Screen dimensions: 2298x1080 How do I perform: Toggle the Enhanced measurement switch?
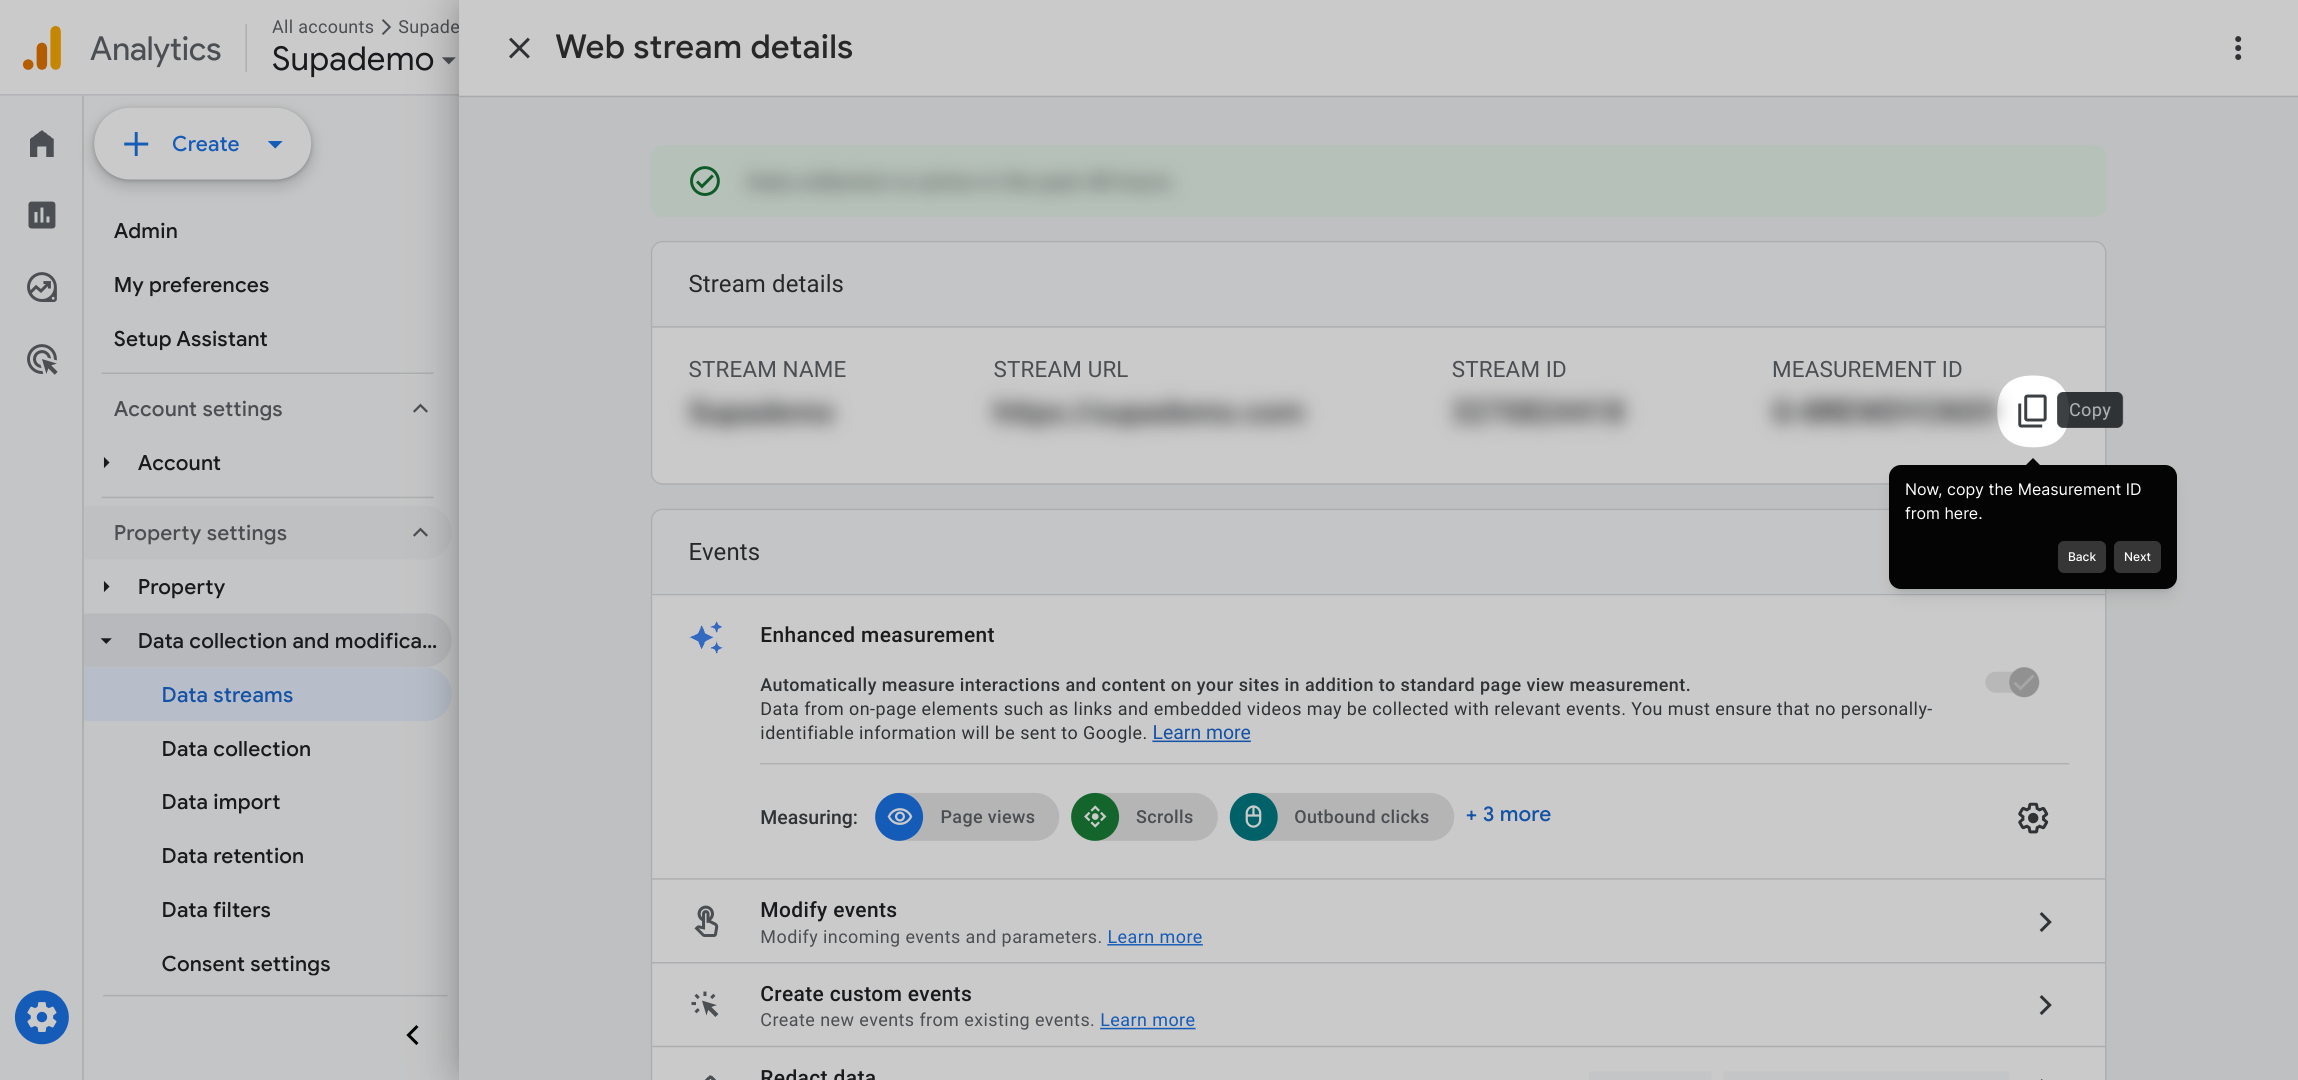(x=2012, y=682)
